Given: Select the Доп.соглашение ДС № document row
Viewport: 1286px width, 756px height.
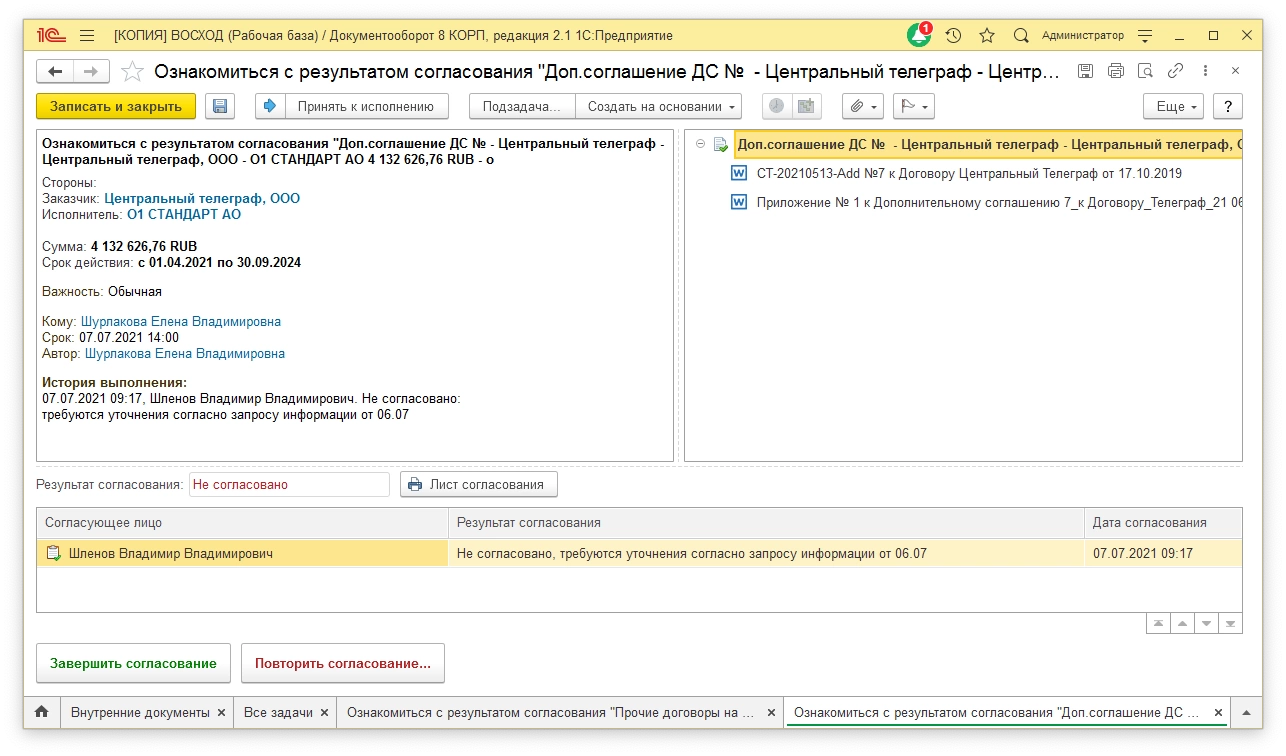Looking at the screenshot, I should (x=989, y=145).
